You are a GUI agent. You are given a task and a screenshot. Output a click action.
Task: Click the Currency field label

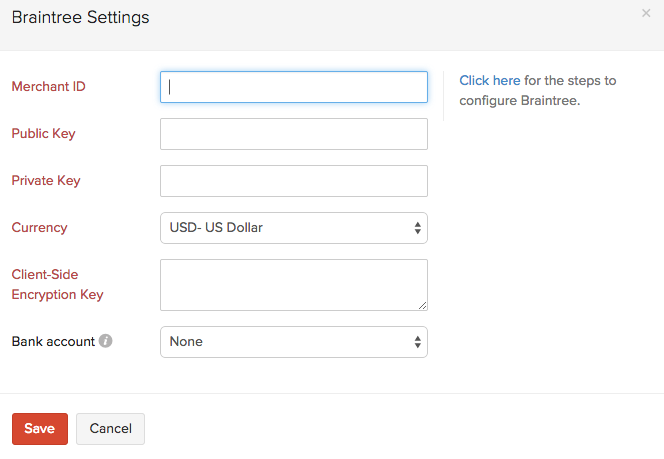pos(39,228)
